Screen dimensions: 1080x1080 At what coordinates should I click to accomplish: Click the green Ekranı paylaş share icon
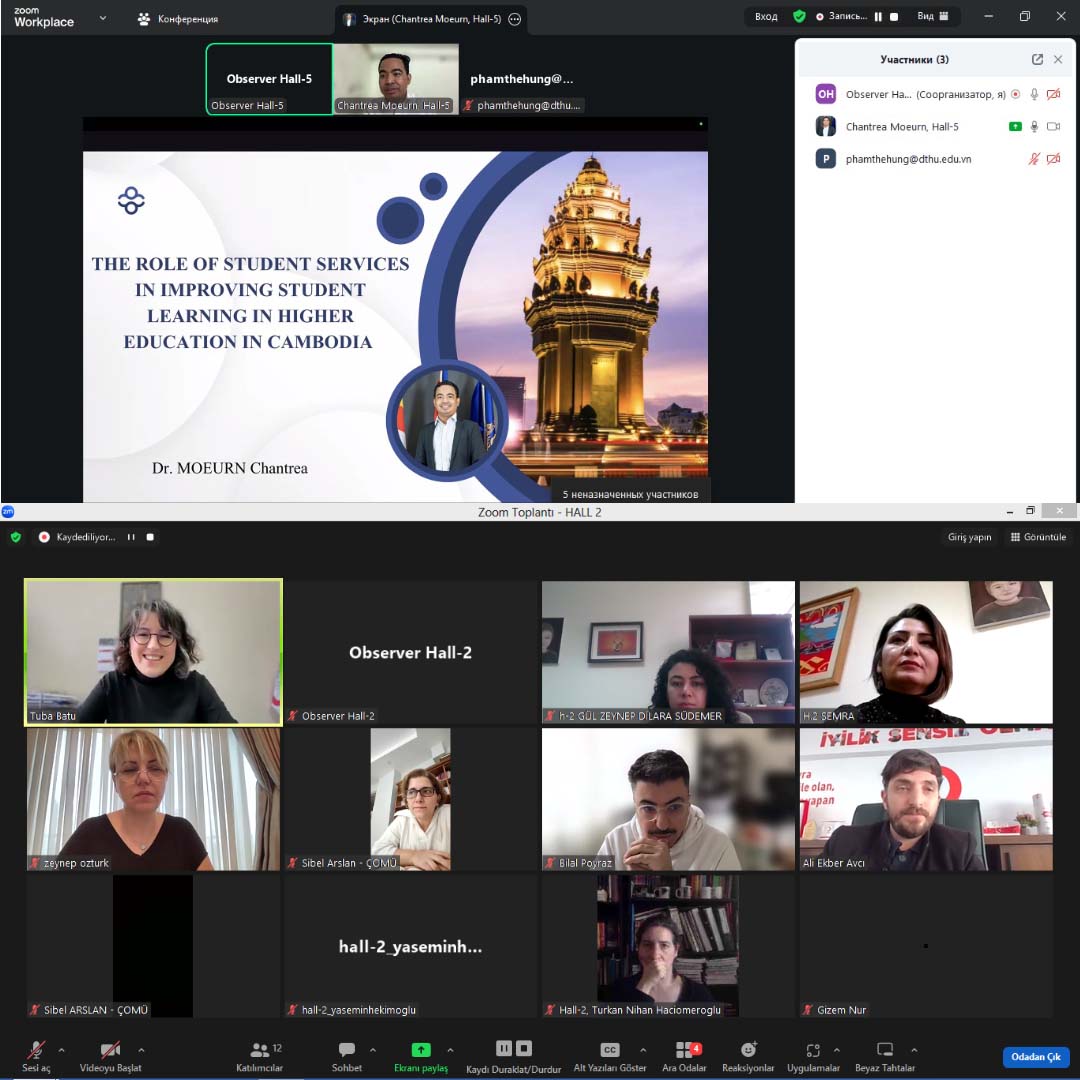421,1050
